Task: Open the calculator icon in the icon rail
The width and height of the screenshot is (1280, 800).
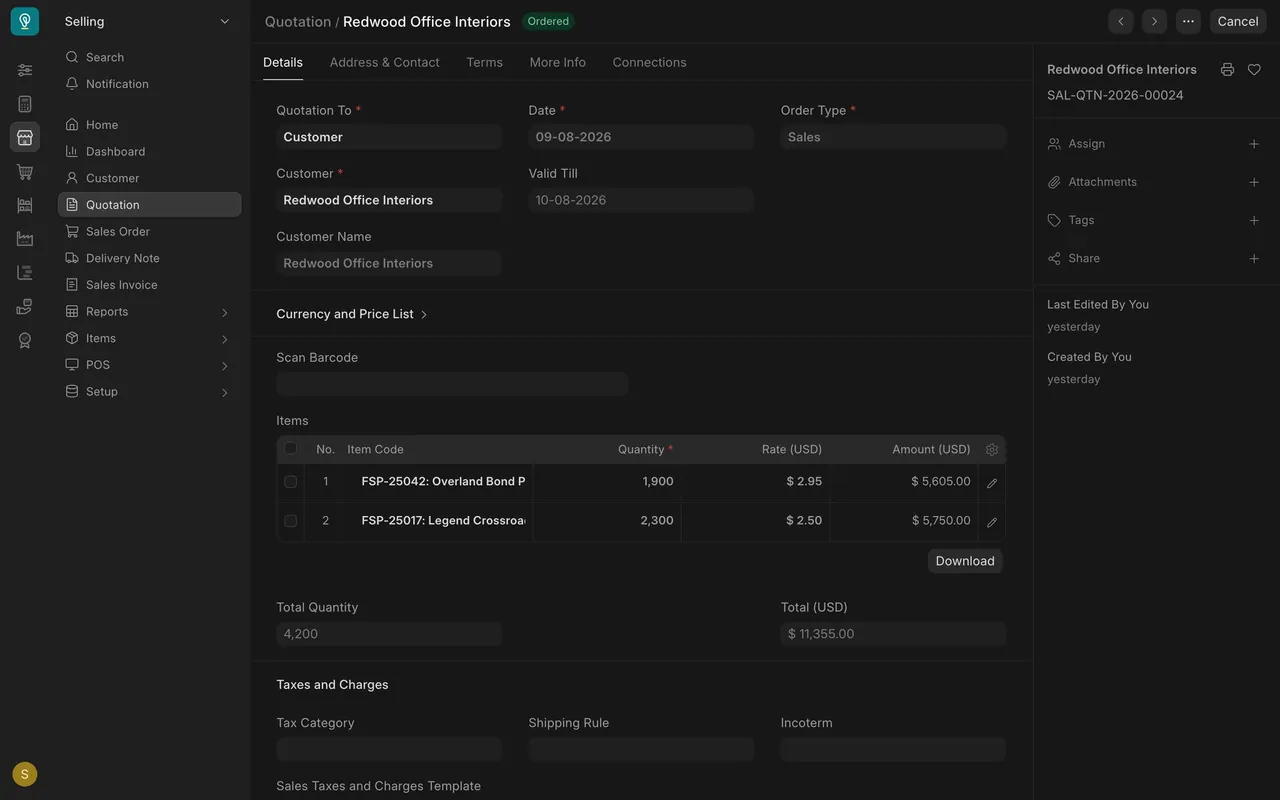Action: tap(25, 104)
